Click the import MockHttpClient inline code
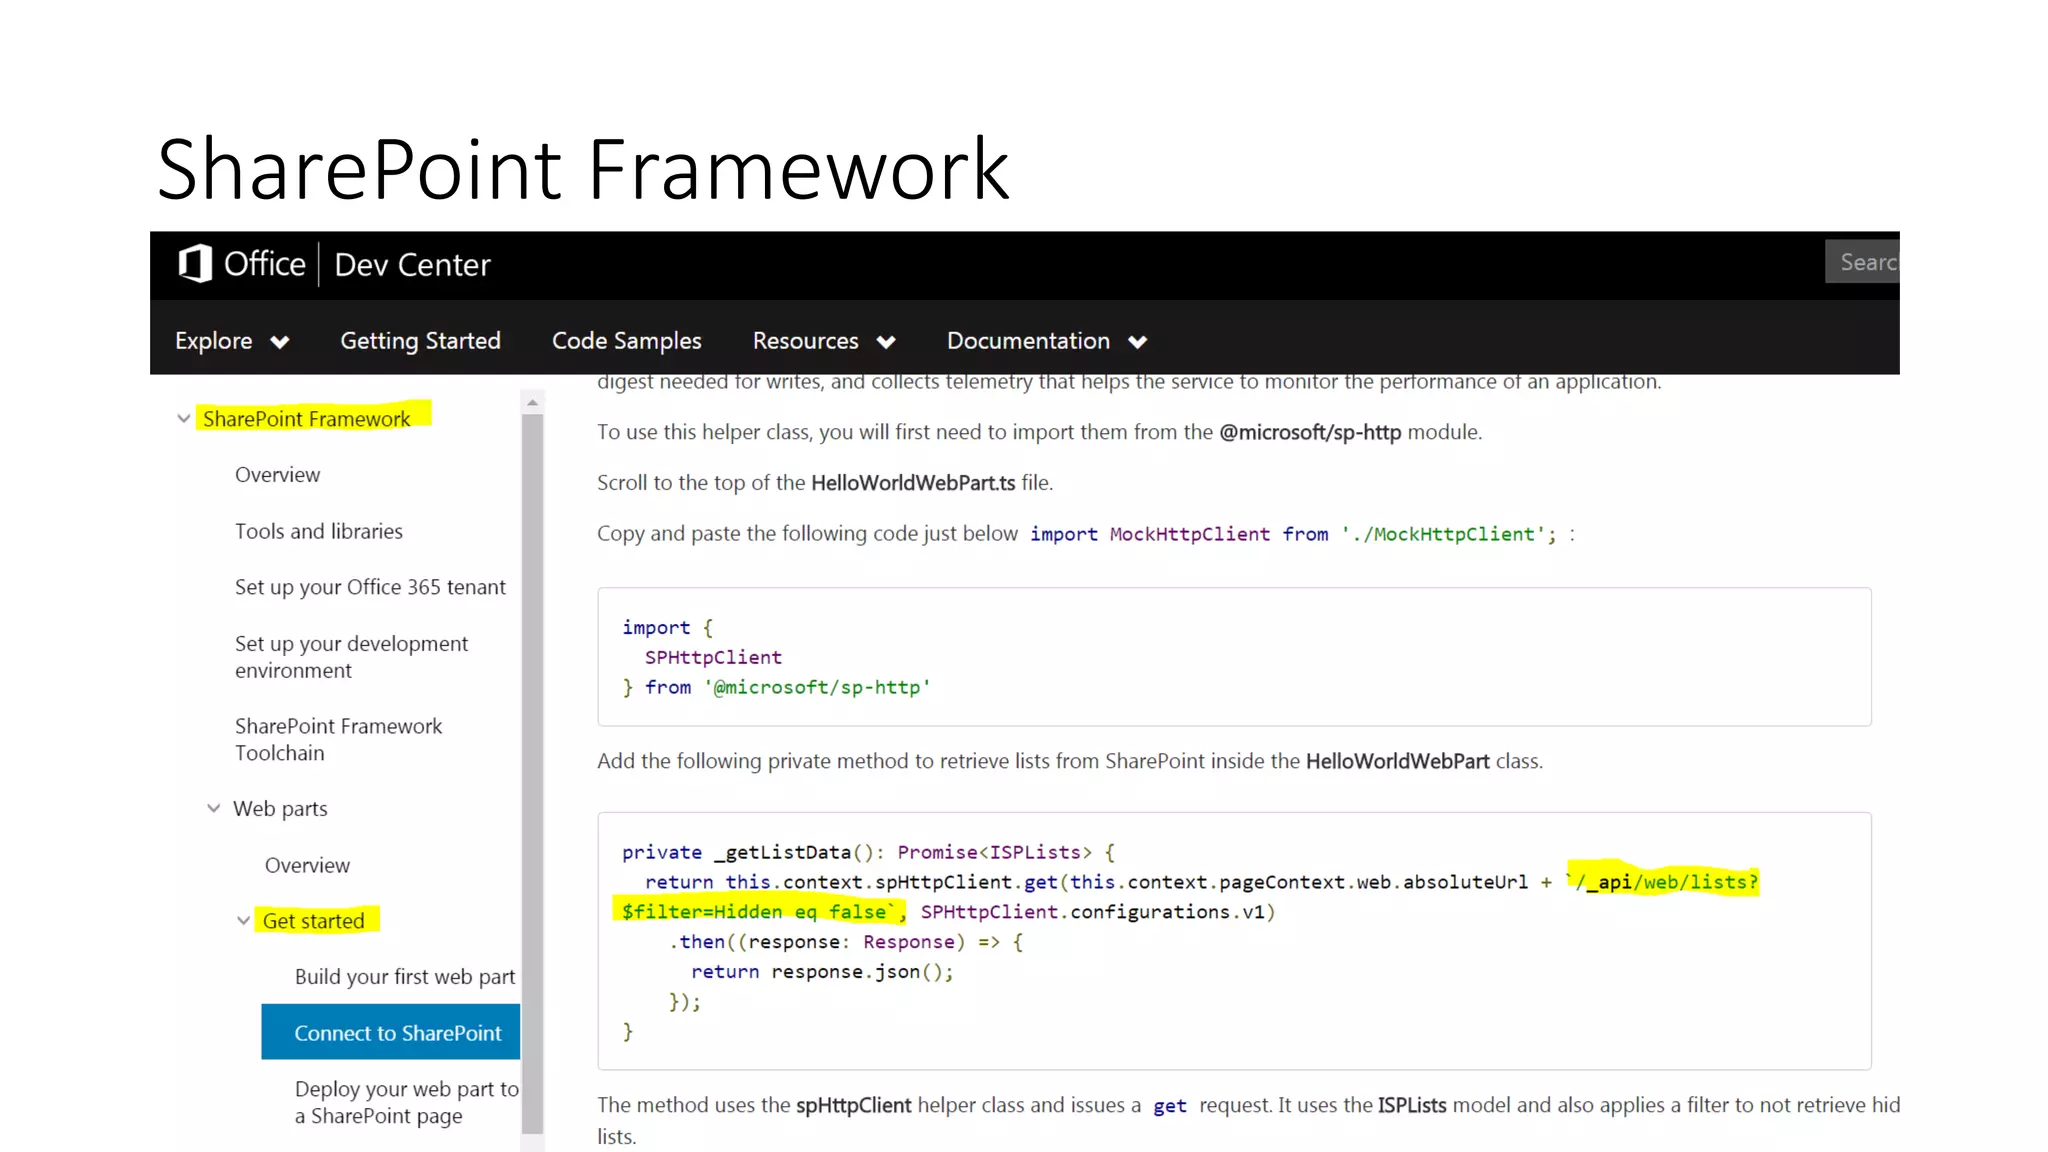Image resolution: width=2048 pixels, height=1152 pixels. [x=1293, y=534]
